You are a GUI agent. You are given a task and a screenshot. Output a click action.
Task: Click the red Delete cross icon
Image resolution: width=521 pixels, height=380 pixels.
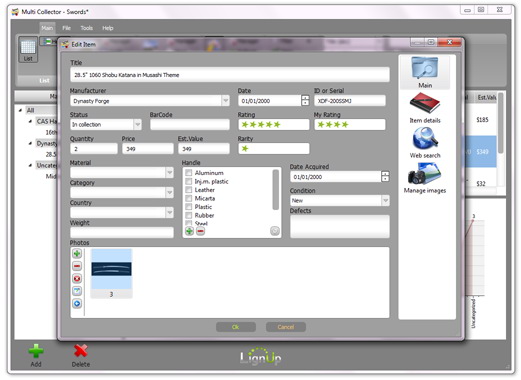81,351
